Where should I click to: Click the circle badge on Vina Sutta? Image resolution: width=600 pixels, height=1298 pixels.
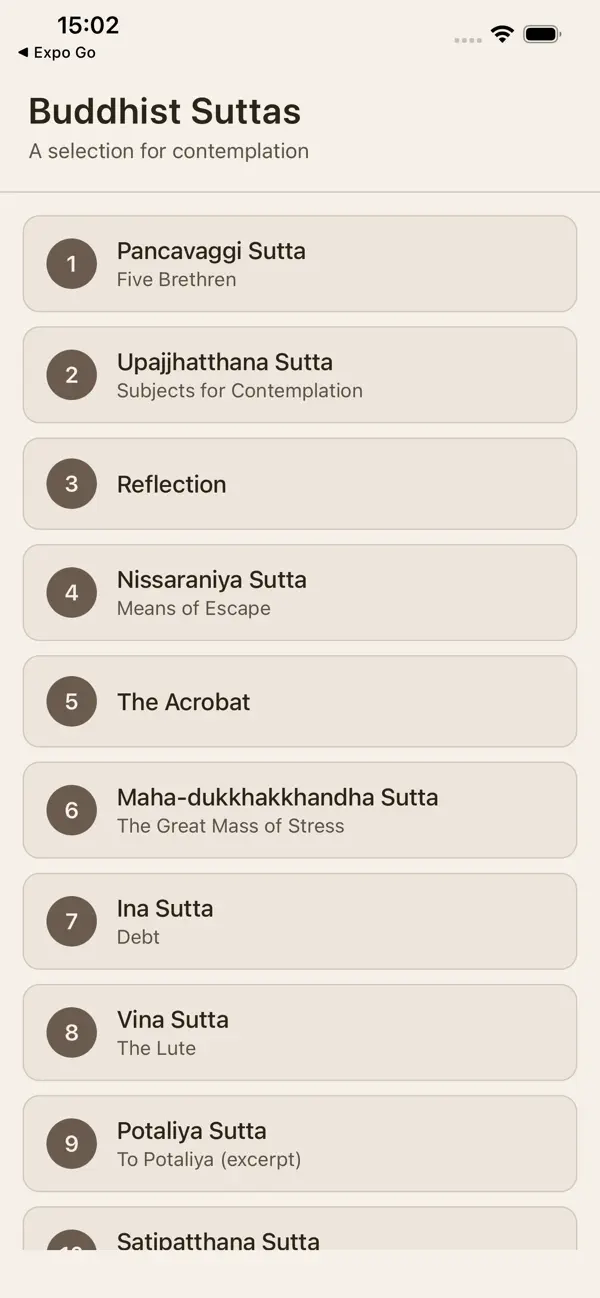tap(71, 1032)
